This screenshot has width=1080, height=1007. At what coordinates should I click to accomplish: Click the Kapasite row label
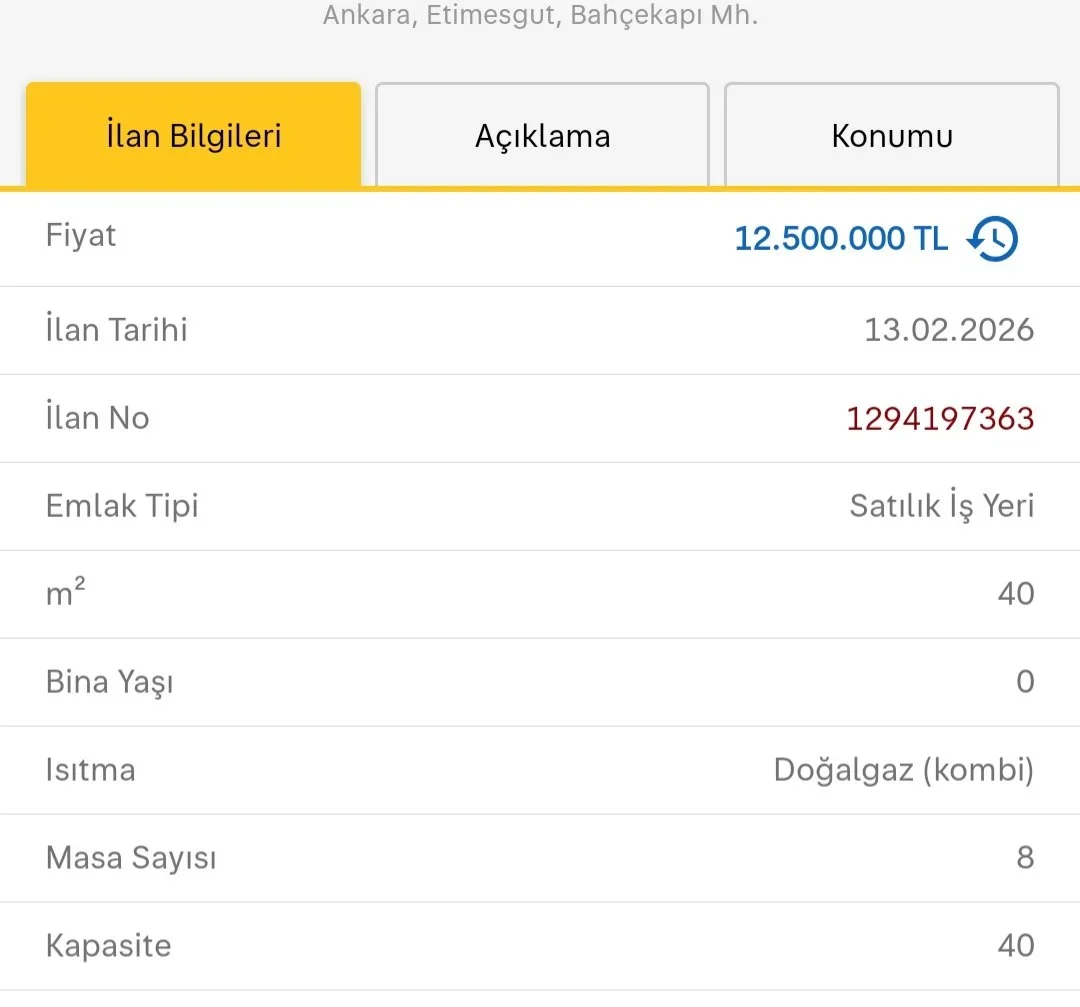107,946
